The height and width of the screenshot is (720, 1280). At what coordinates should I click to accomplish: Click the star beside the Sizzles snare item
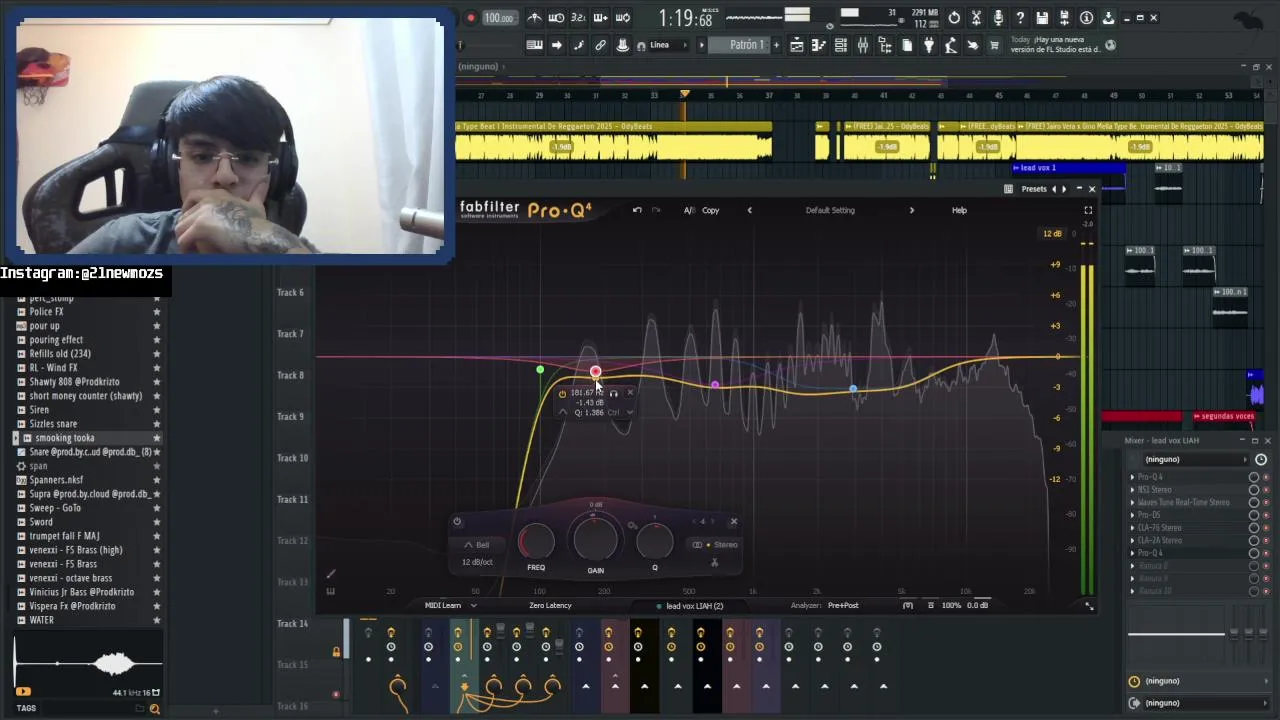(156, 424)
